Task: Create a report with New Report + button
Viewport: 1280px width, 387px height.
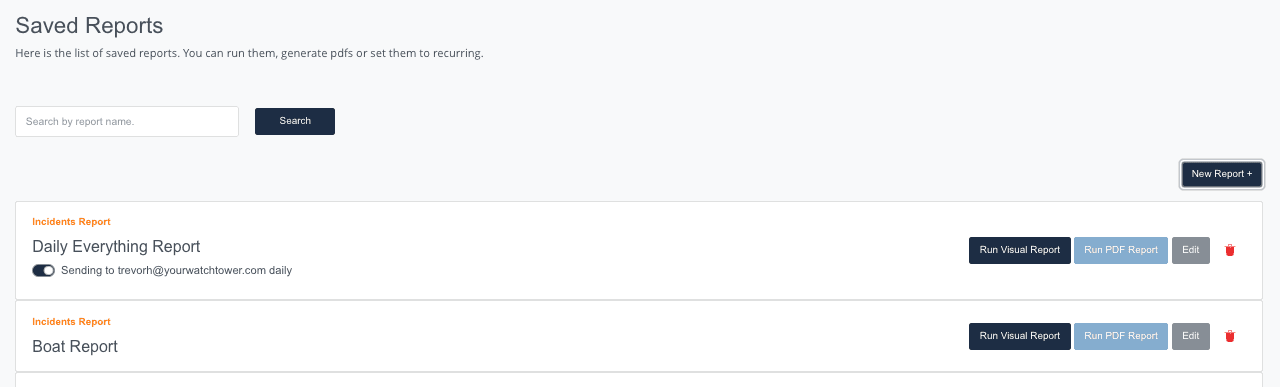Action: [1222, 174]
